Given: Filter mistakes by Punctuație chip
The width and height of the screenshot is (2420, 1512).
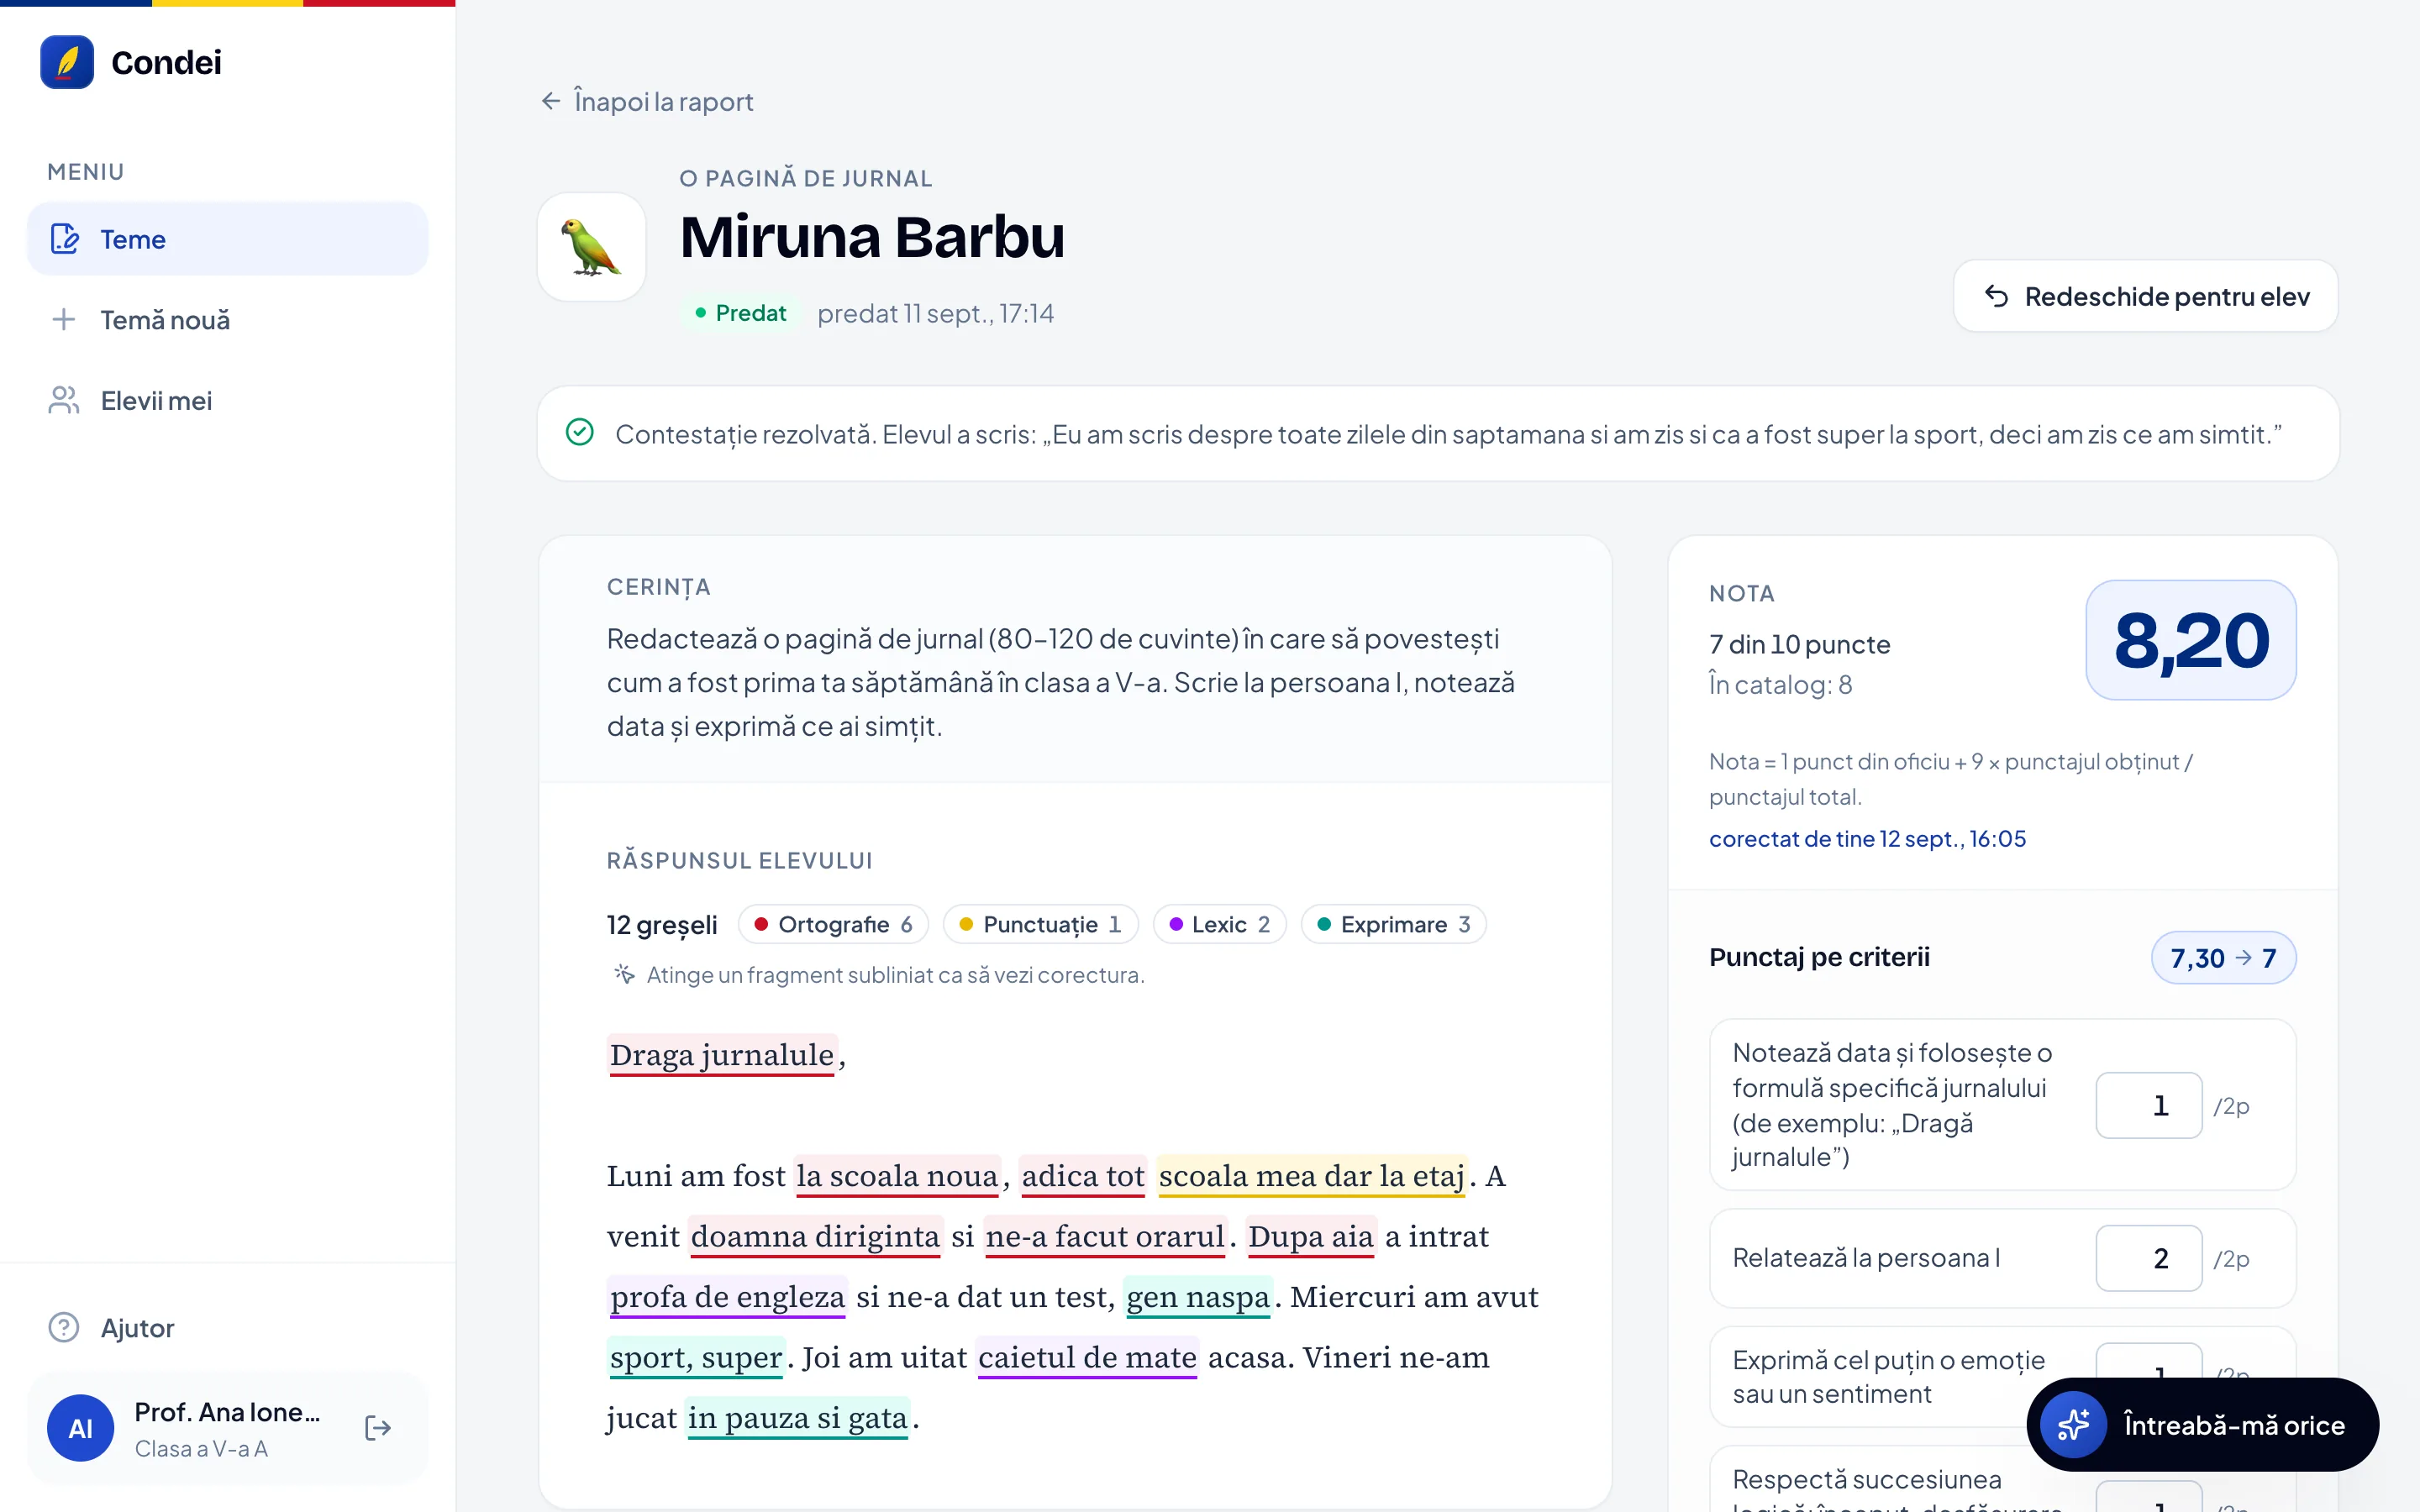Looking at the screenshot, I should (x=1040, y=924).
